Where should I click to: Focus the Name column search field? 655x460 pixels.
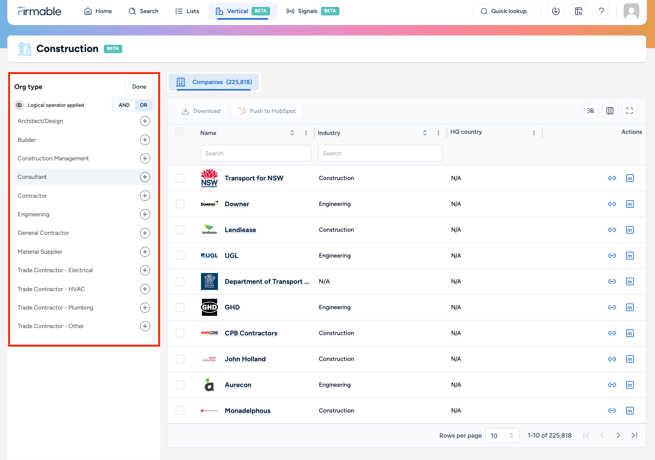click(x=255, y=153)
